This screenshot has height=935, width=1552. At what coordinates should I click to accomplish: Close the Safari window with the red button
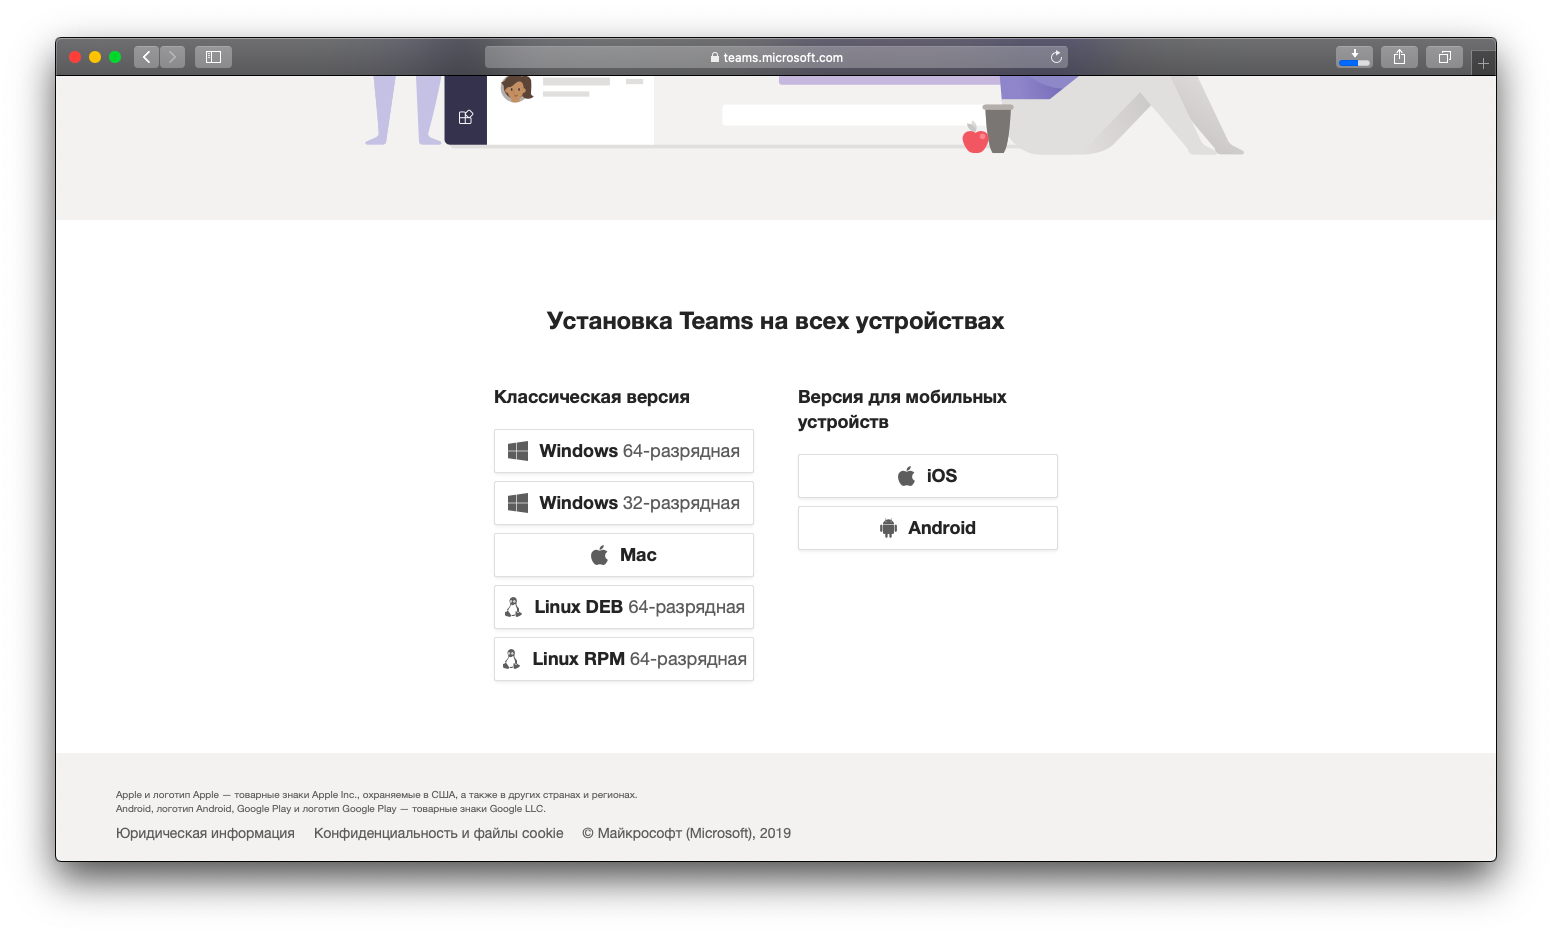point(75,57)
